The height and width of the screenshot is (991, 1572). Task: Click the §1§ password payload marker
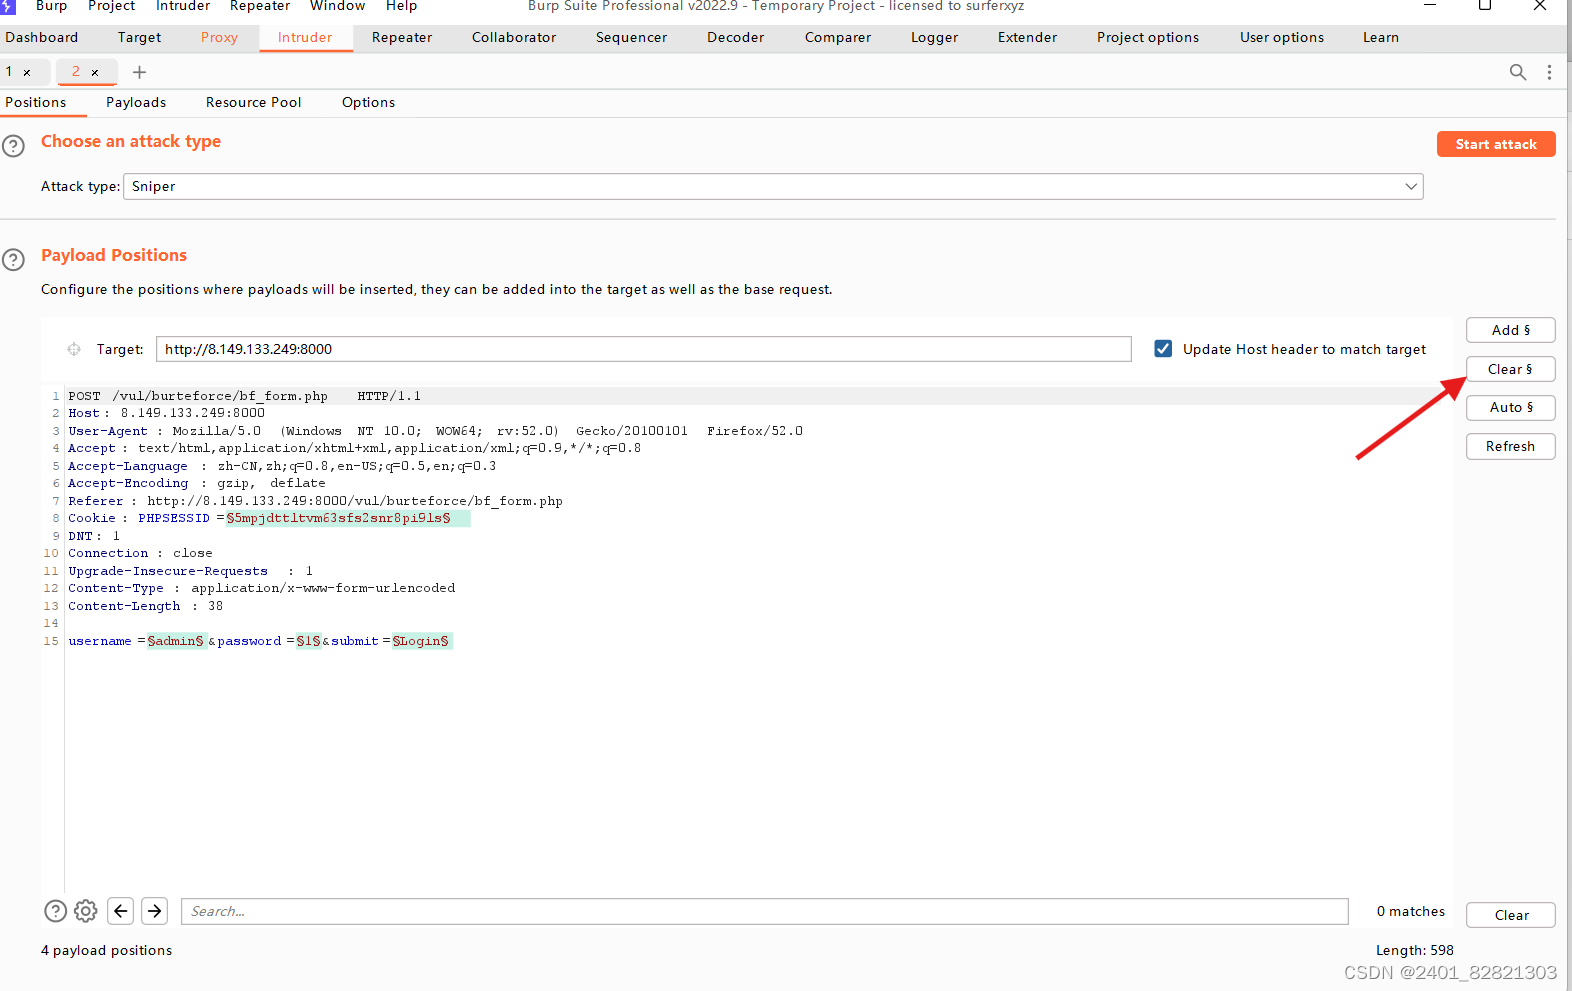pyautogui.click(x=309, y=641)
